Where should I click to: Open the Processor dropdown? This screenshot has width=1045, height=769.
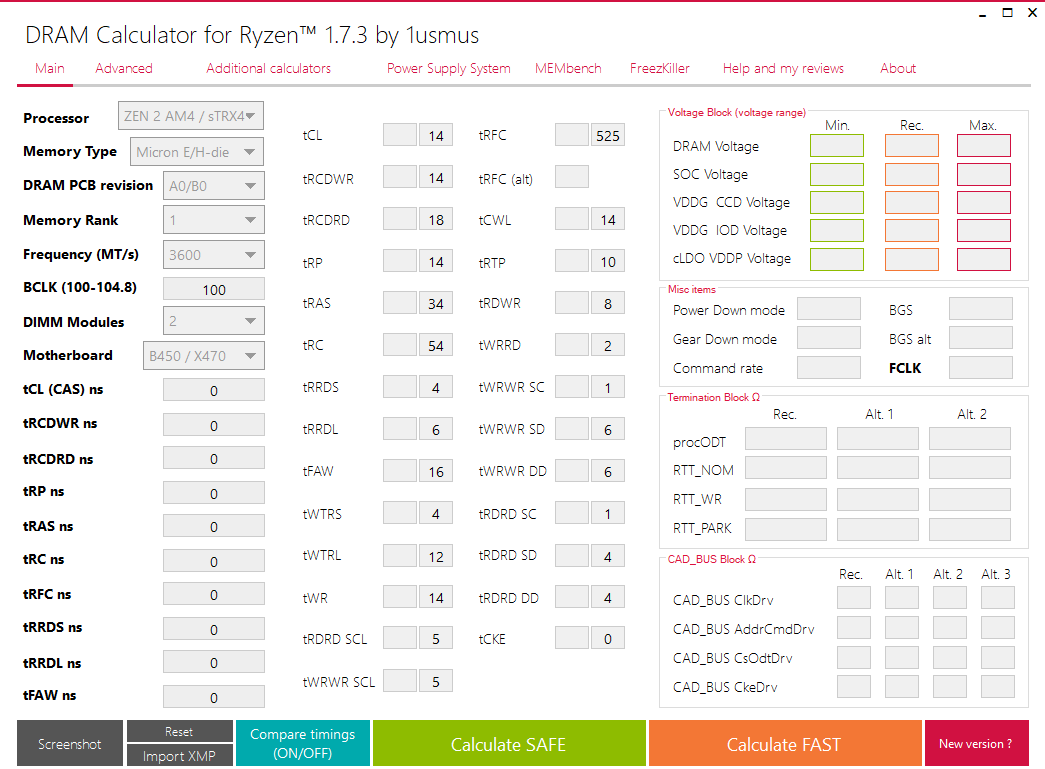coord(191,116)
